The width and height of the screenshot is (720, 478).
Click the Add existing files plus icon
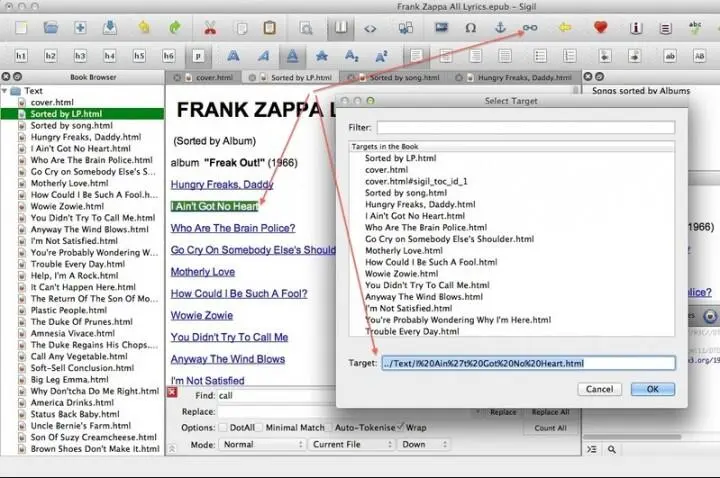(80, 28)
